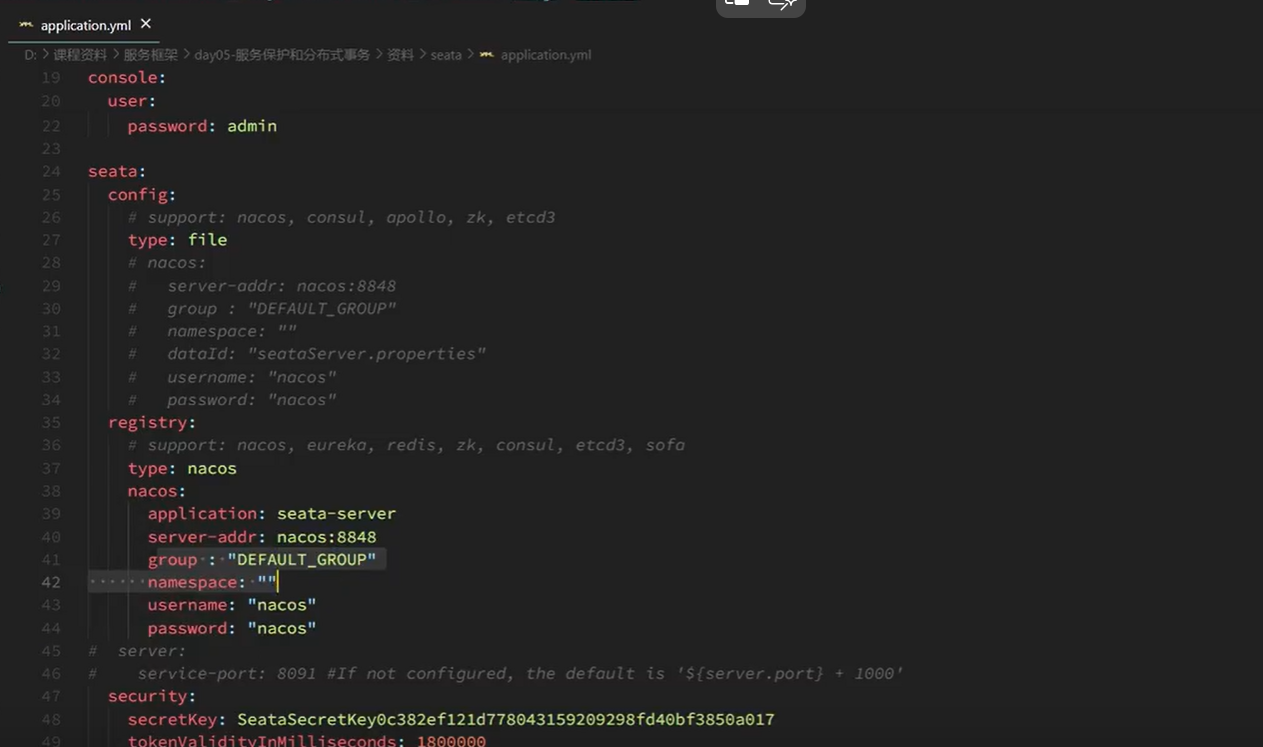Open the 资料 breadcrumb folder

[400, 55]
